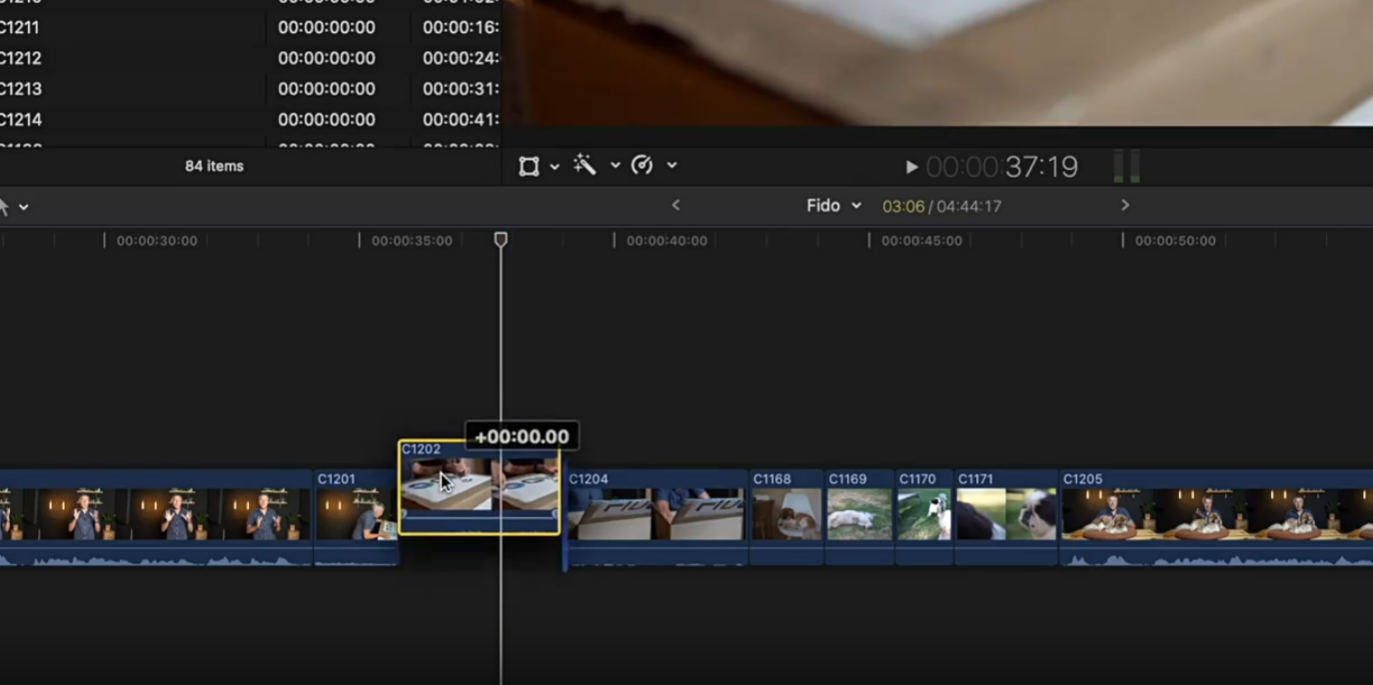Go forward in timeline history
The width and height of the screenshot is (1373, 685).
(1125, 205)
